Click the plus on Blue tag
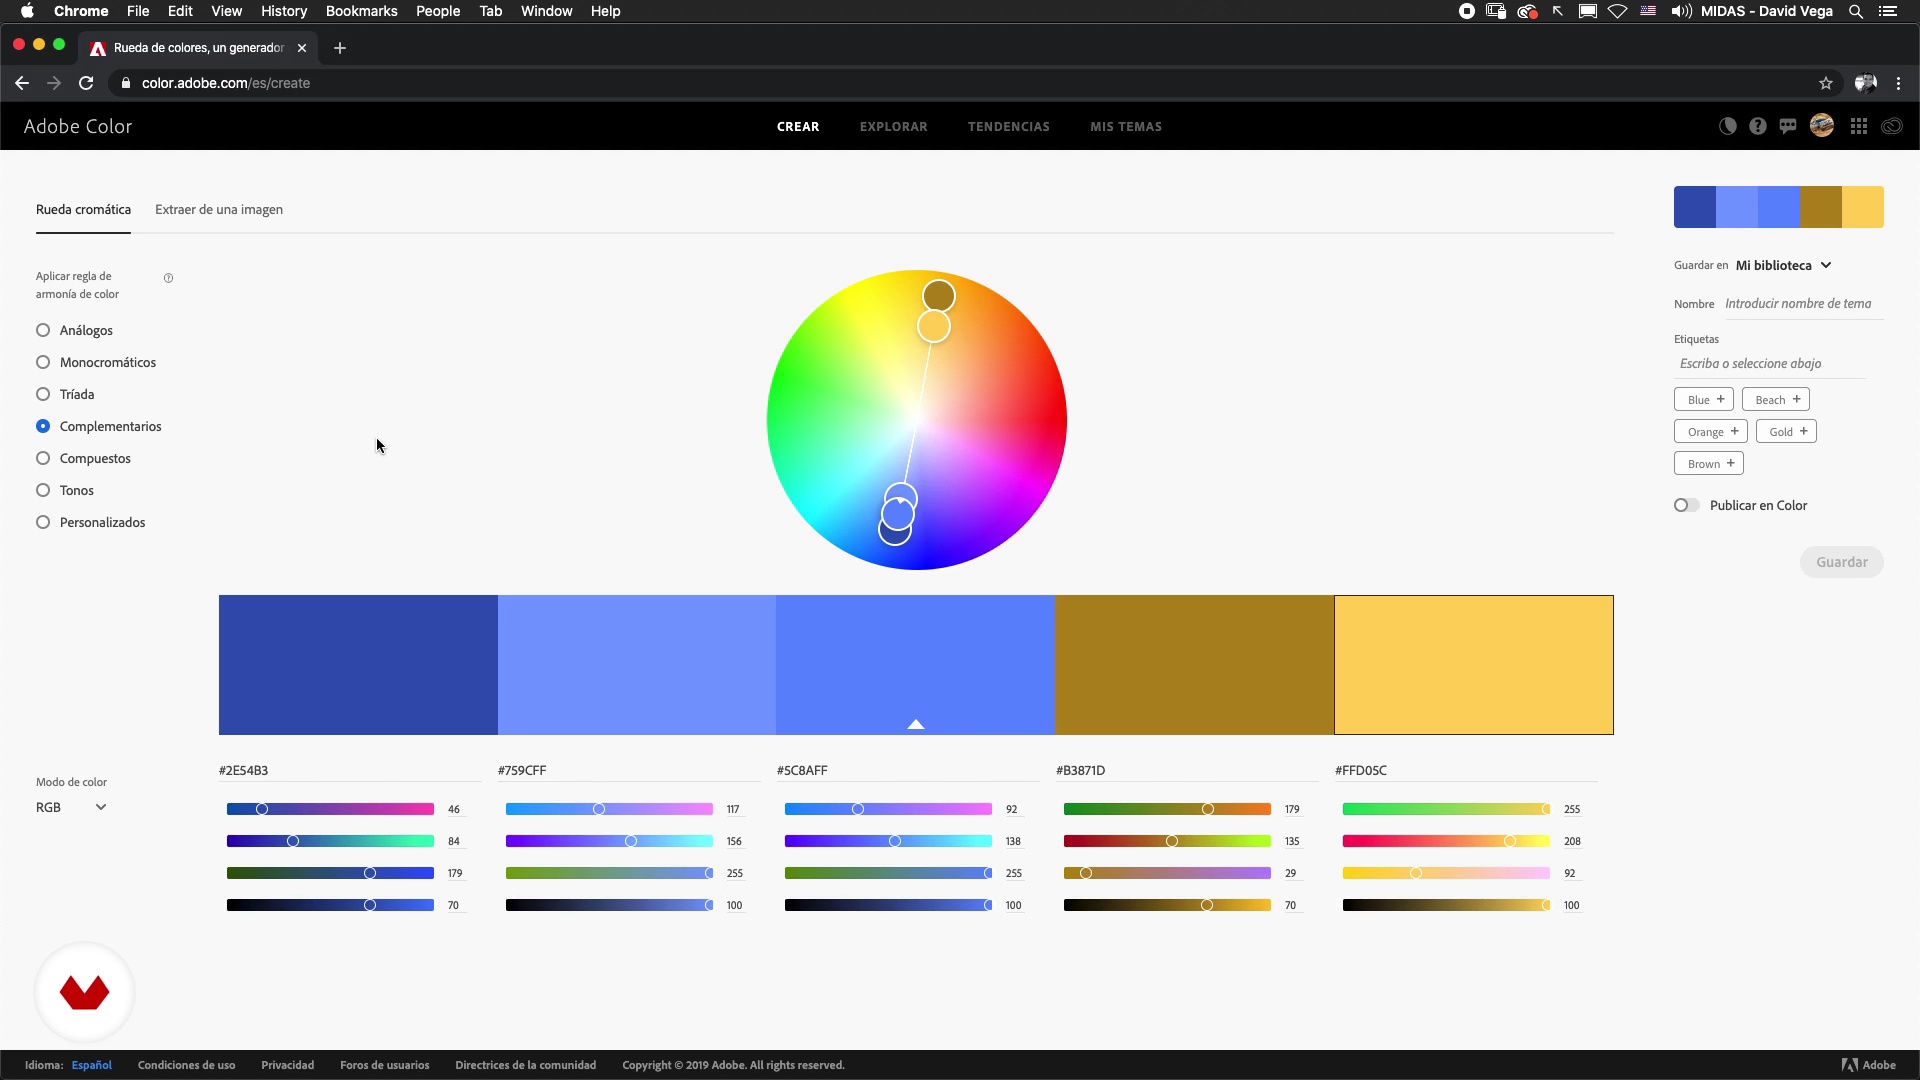The width and height of the screenshot is (1920, 1080). 1721,399
